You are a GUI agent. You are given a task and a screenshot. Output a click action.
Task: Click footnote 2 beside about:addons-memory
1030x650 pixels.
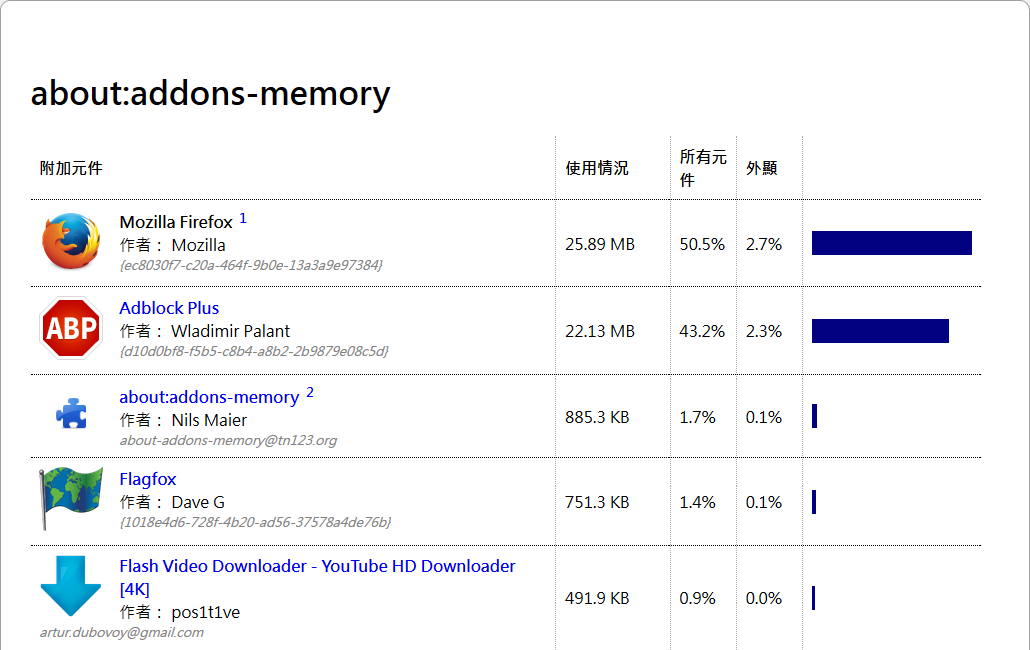click(310, 393)
